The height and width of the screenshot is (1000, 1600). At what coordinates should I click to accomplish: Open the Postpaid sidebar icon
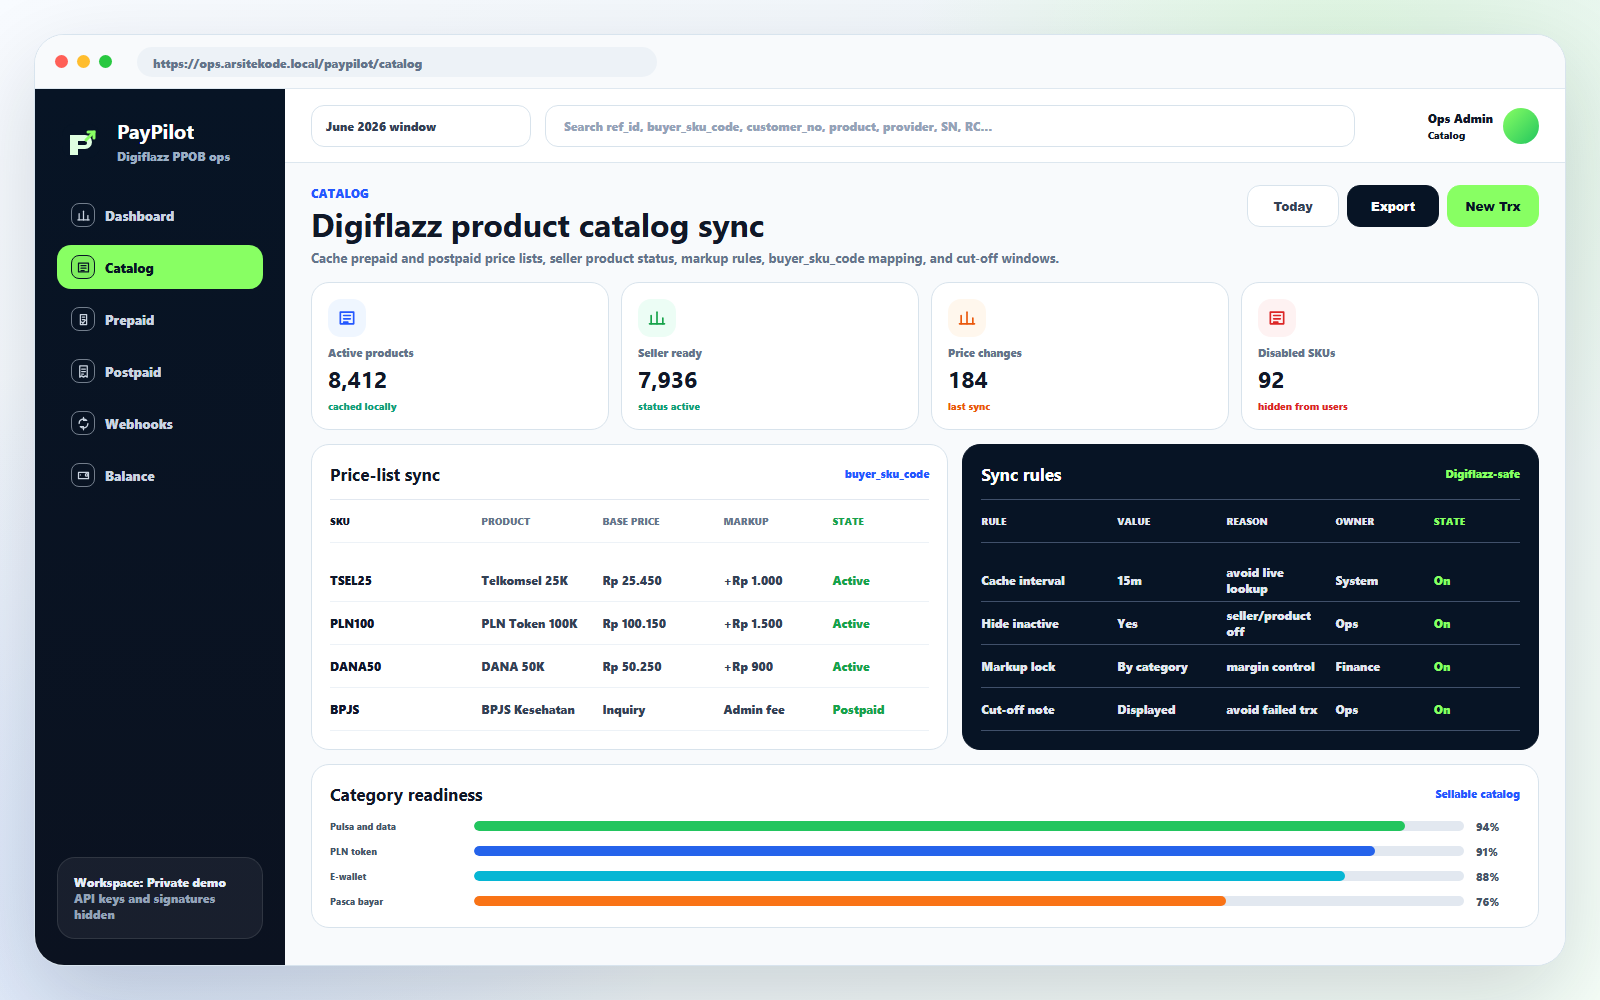pos(83,371)
